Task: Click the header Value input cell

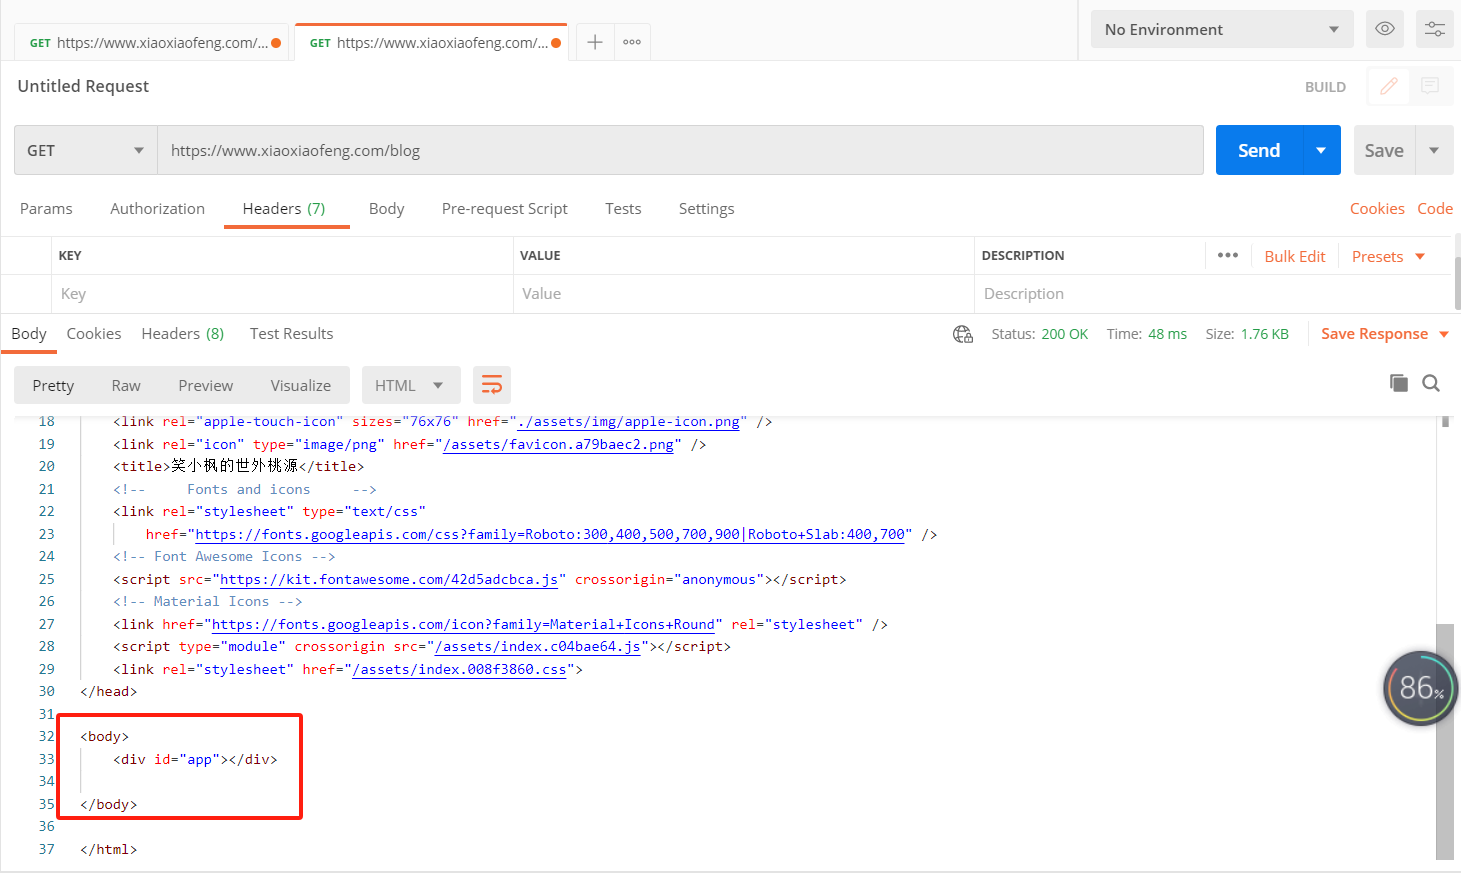Action: pyautogui.click(x=743, y=294)
